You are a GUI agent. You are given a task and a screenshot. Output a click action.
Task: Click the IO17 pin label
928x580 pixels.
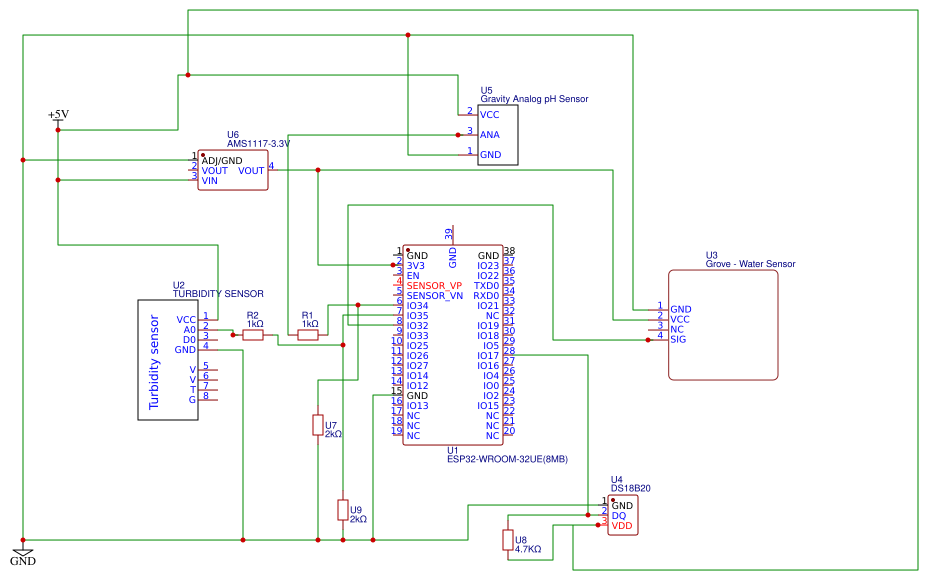coord(488,356)
